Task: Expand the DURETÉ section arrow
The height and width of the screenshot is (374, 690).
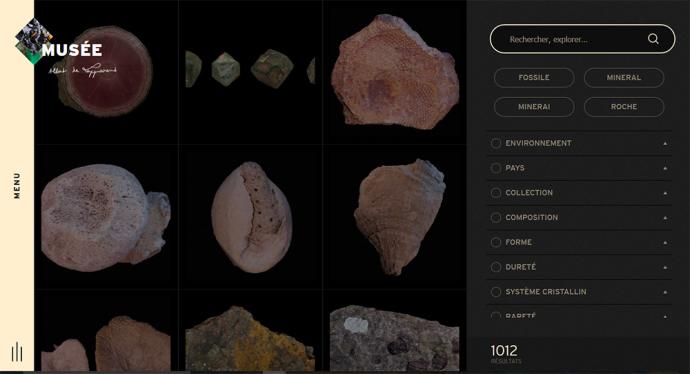Action: (x=665, y=267)
